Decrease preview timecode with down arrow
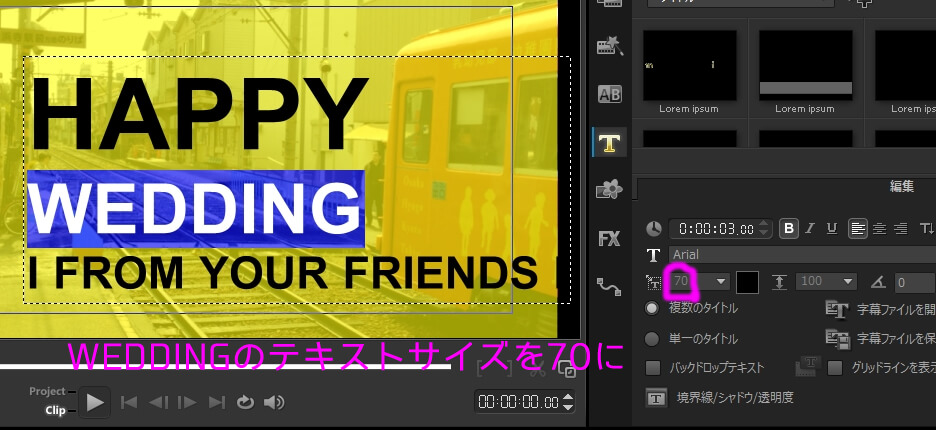Viewport: 936px width, 430px height. (569, 407)
